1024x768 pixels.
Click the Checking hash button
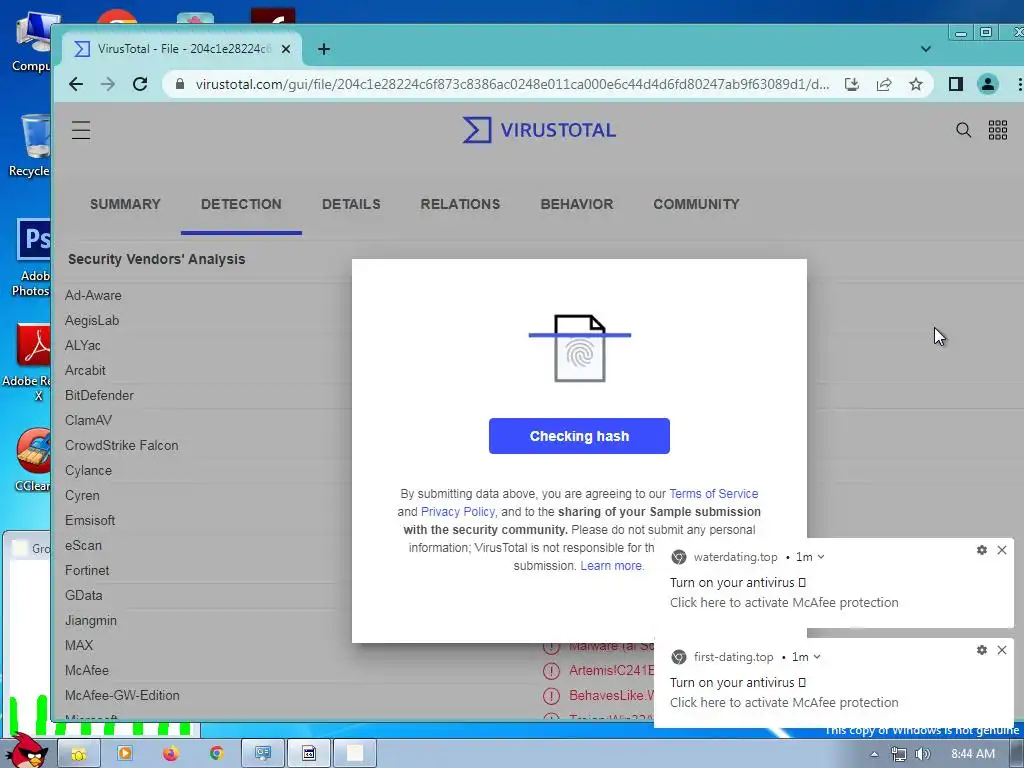point(579,436)
